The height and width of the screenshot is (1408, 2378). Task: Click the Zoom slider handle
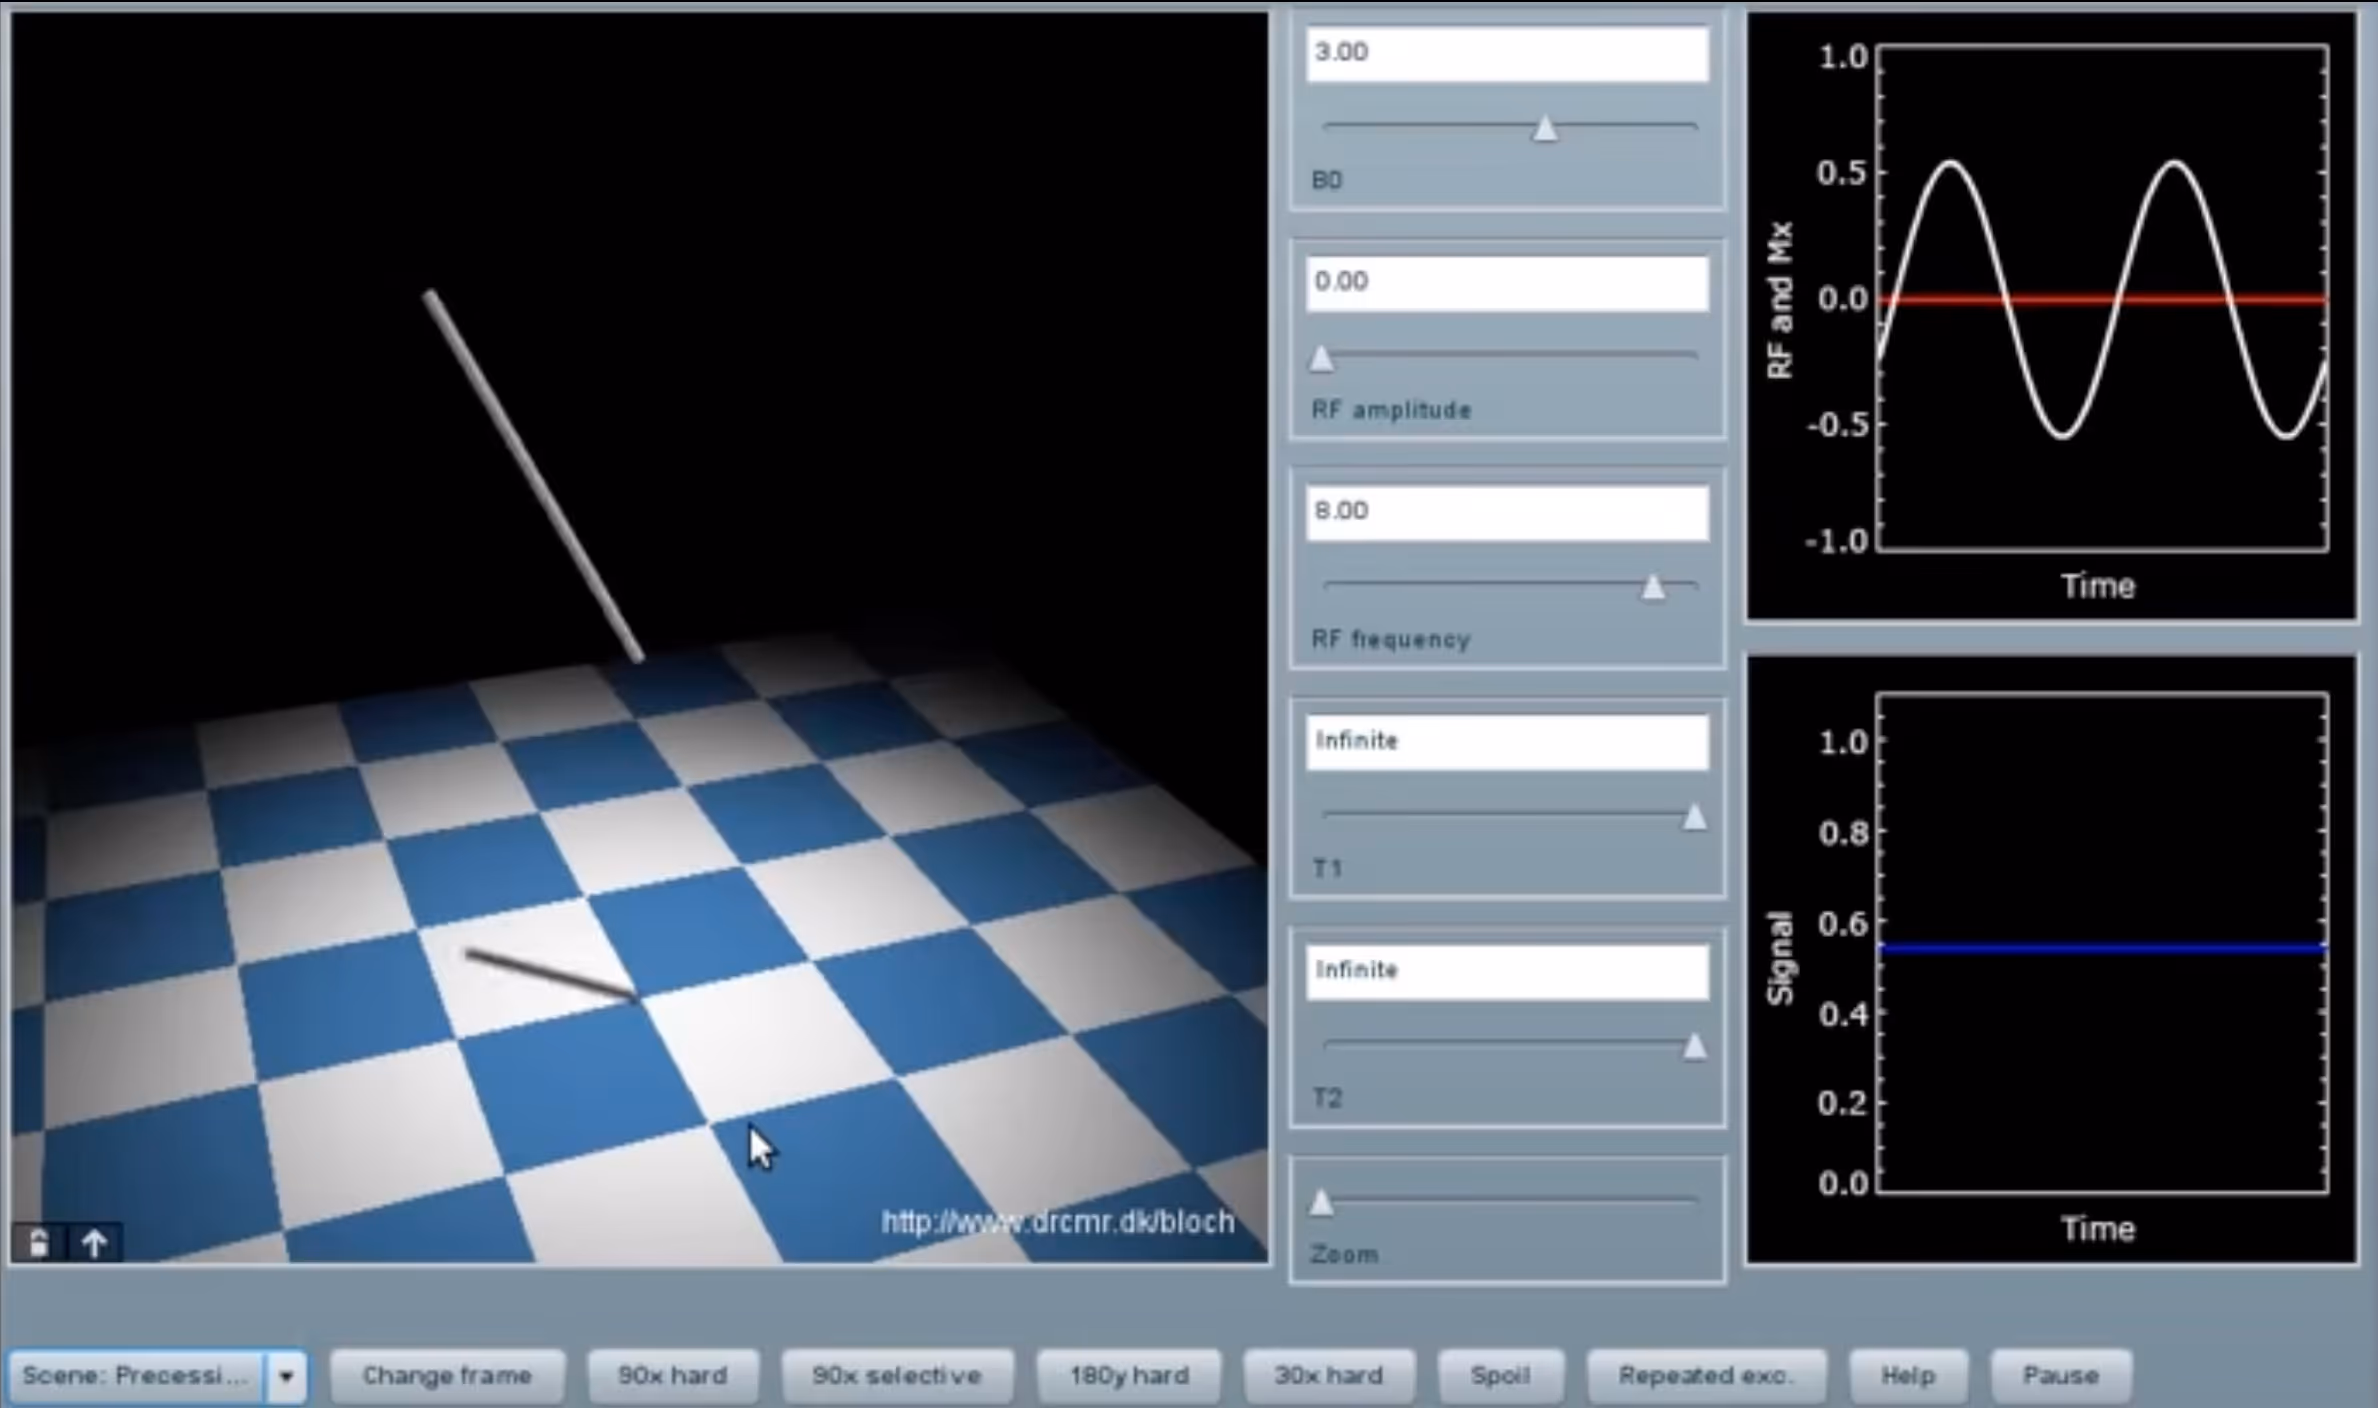point(1321,1204)
